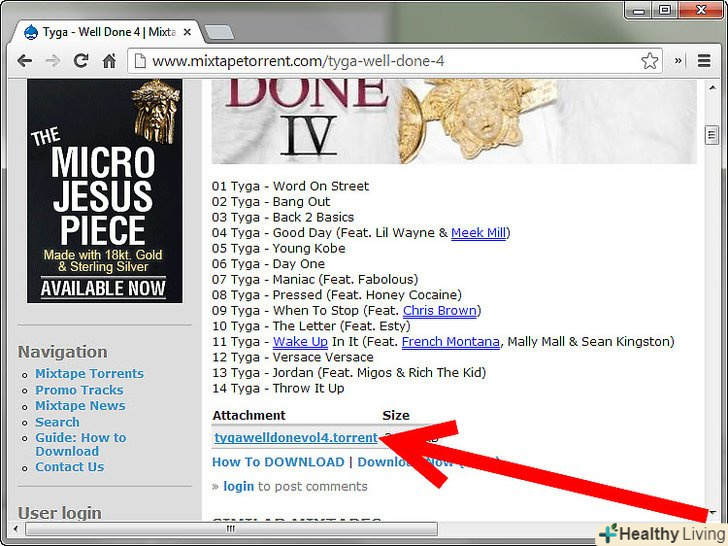Bookmark this page with the star icon
728x546 pixels.
(650, 61)
